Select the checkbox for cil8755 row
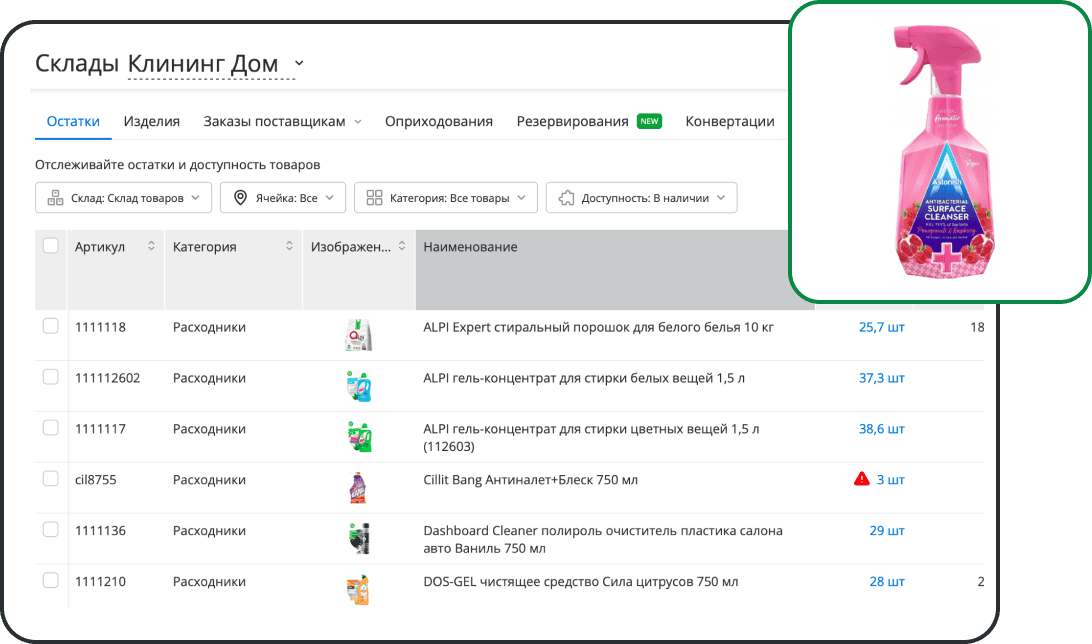This screenshot has height=644, width=1092. [x=51, y=479]
